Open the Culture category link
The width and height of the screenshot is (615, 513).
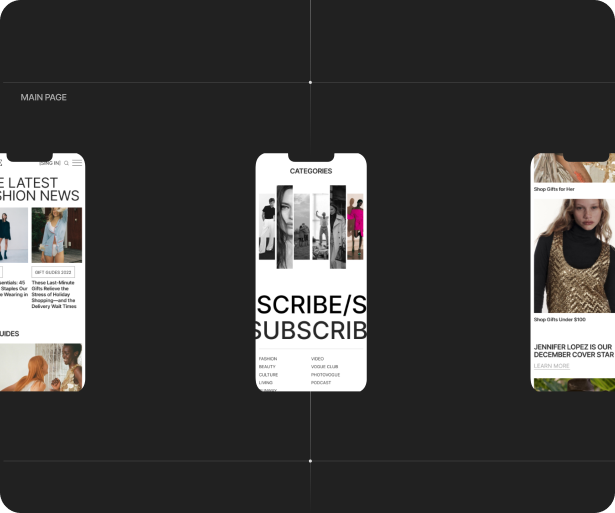tap(268, 375)
